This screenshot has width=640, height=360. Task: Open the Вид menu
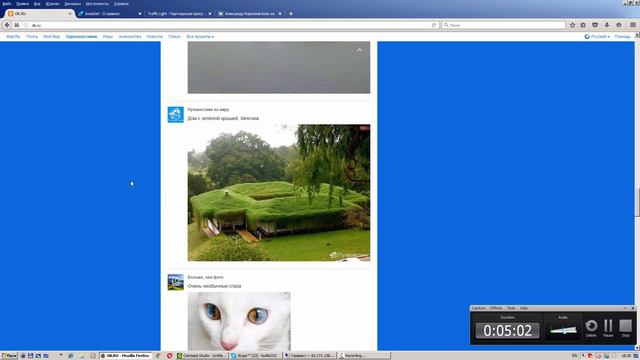click(x=37, y=4)
